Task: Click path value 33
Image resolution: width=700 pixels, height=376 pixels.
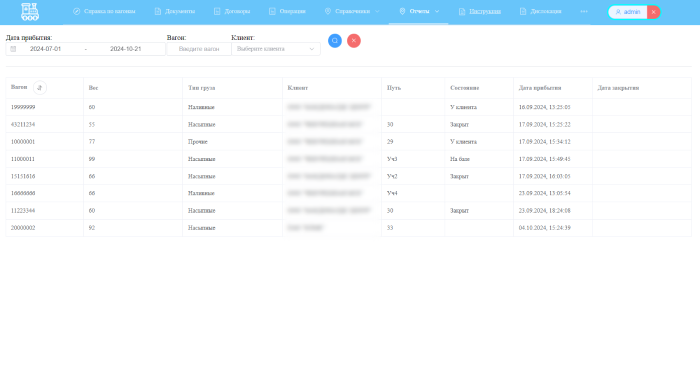Action: click(390, 228)
